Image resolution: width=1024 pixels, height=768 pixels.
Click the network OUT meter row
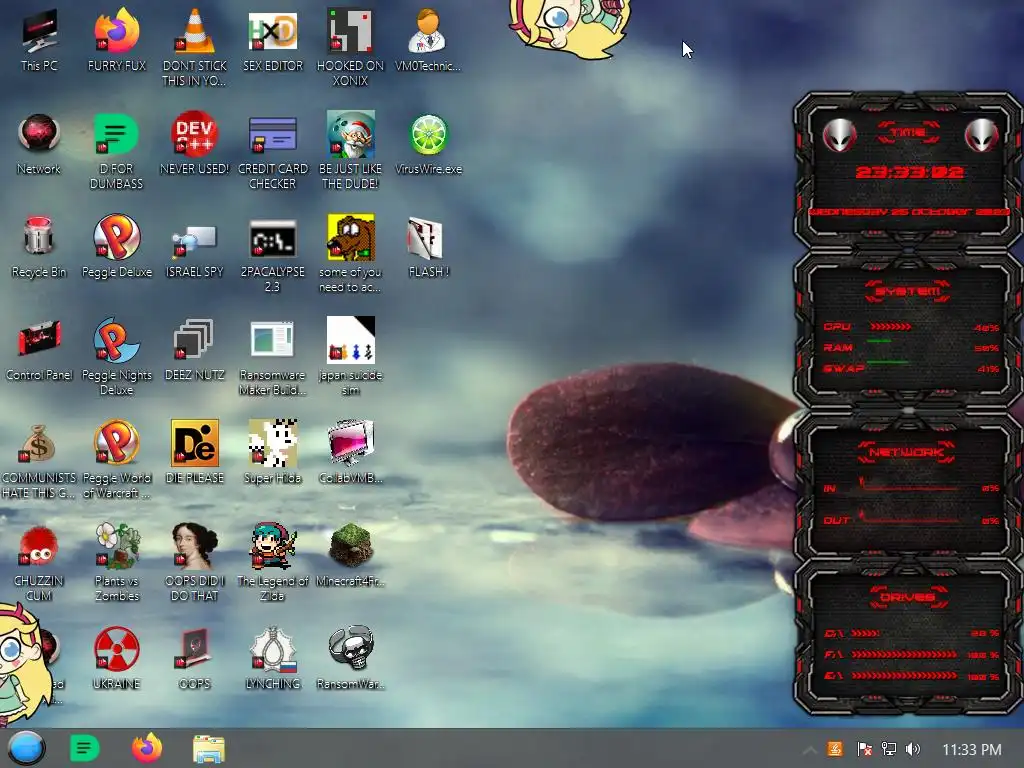pos(910,520)
